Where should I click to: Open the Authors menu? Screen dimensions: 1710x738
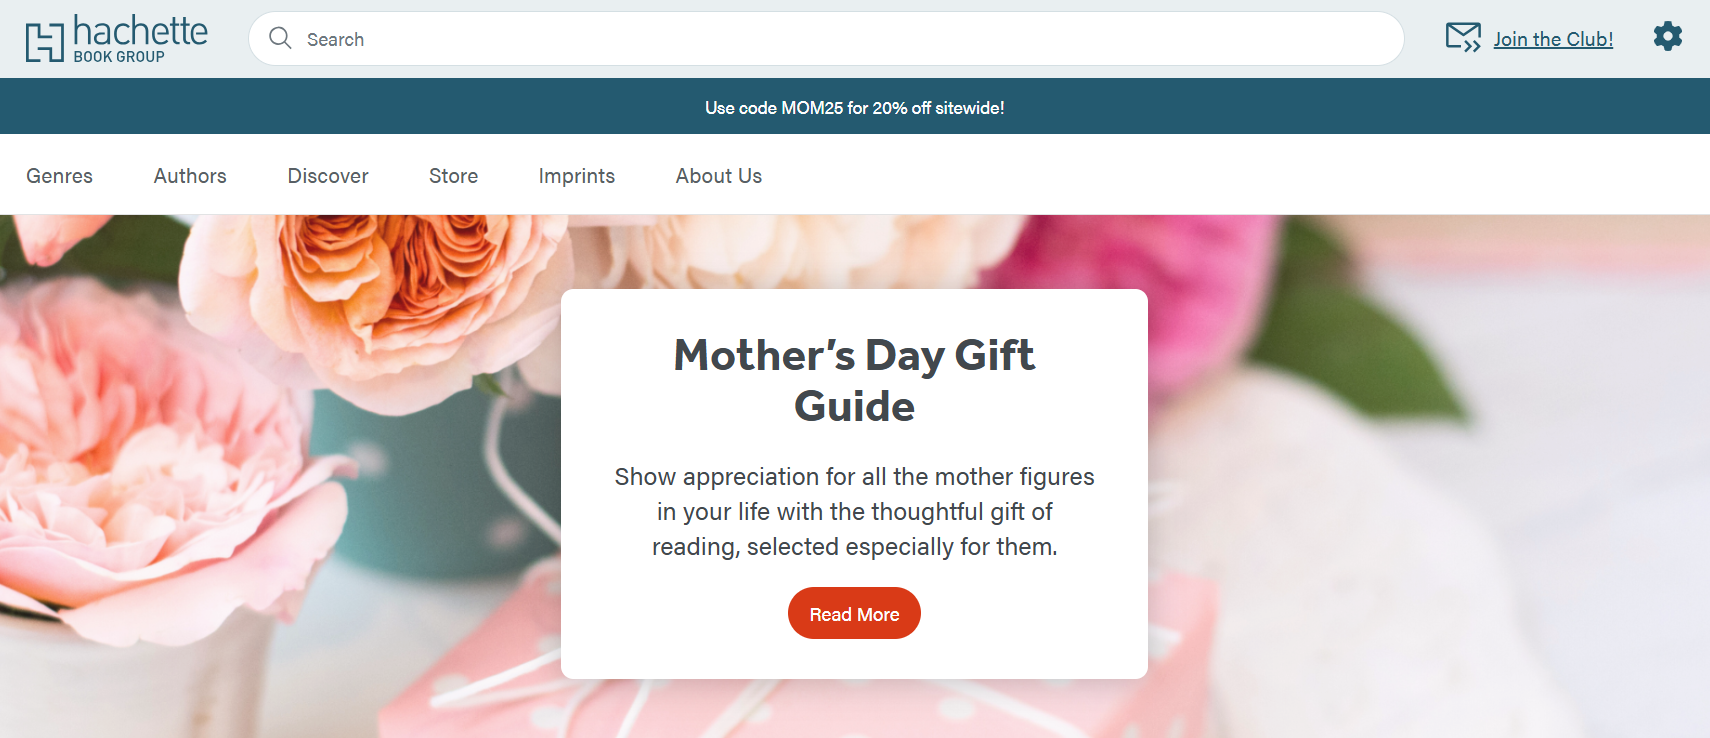pyautogui.click(x=190, y=176)
